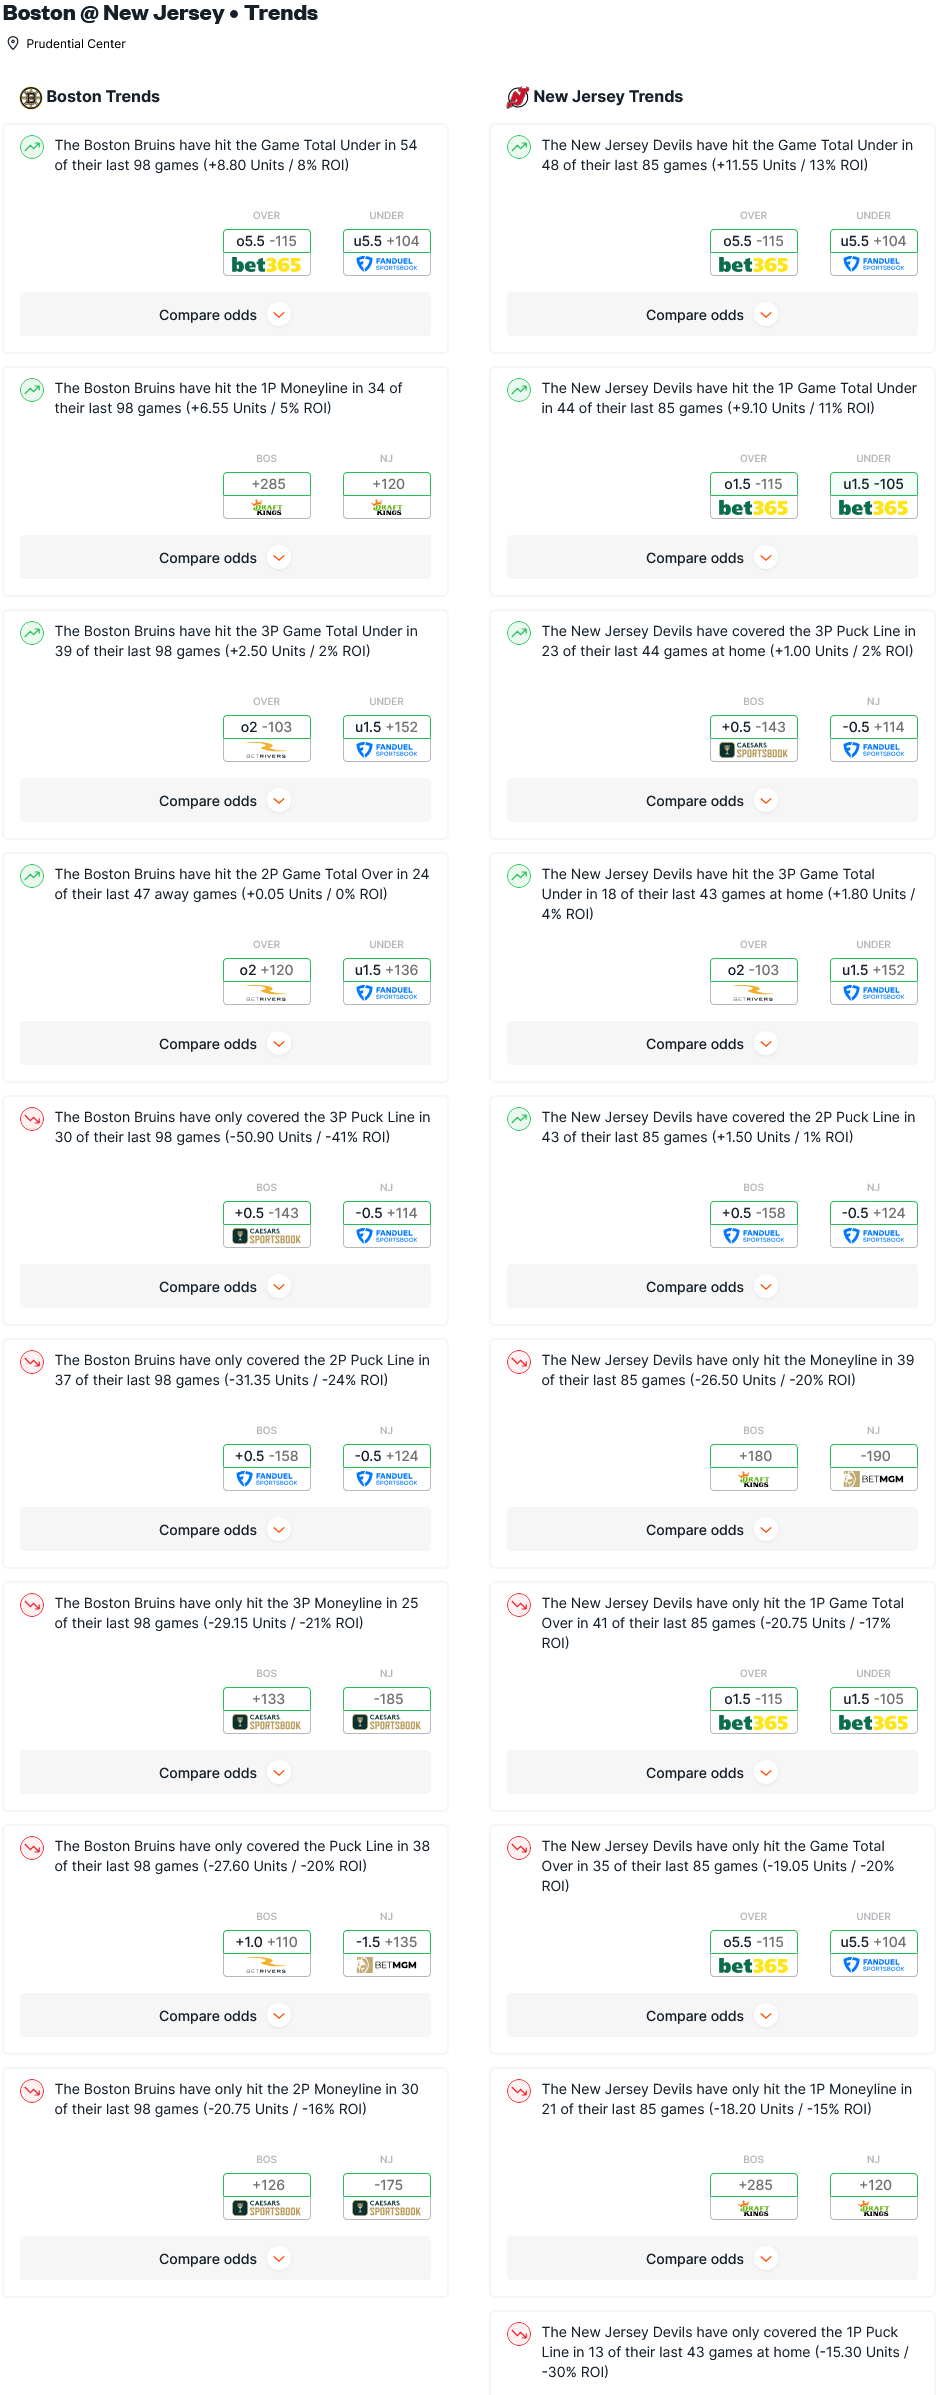Click the Prudential Center location pin icon

pyautogui.click(x=13, y=43)
